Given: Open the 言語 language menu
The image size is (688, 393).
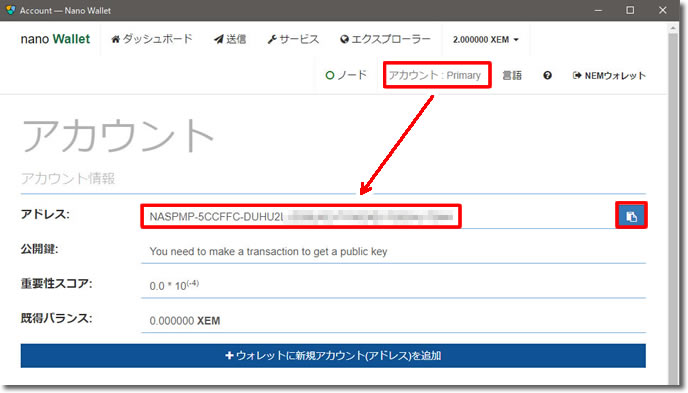Looking at the screenshot, I should point(512,75).
